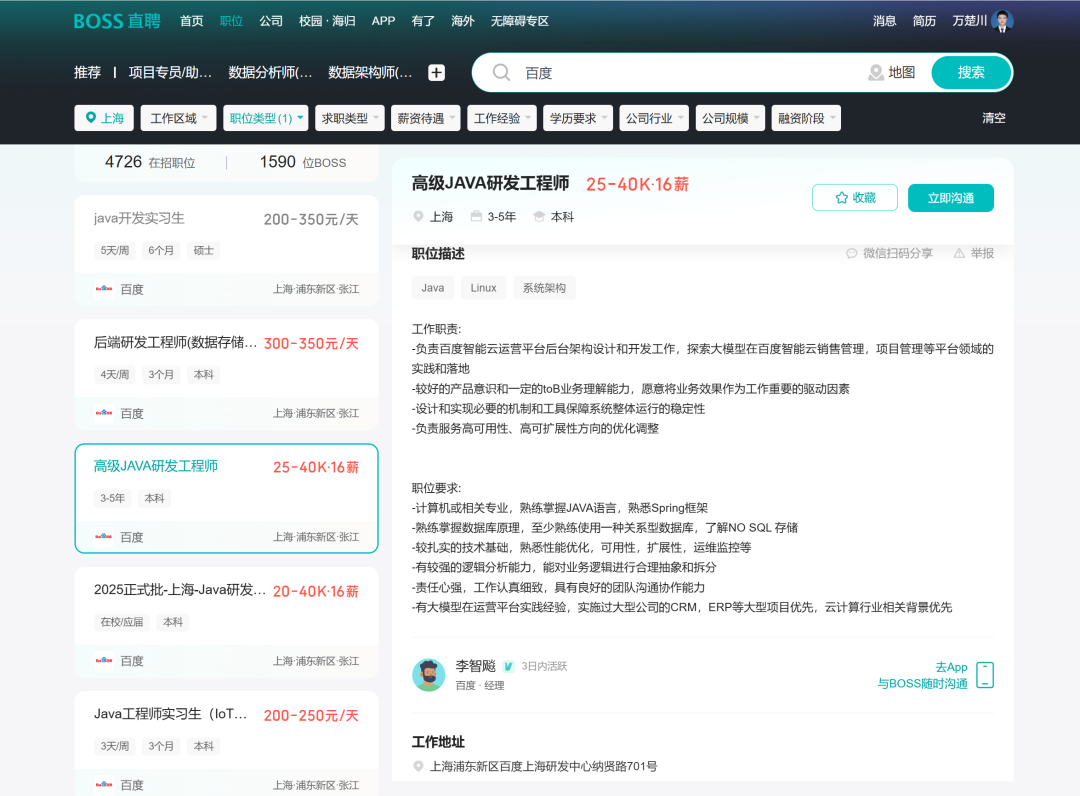1080x796 pixels.
Task: Open 2025正式批-上海-Java研发… job card
Action: 226,621
